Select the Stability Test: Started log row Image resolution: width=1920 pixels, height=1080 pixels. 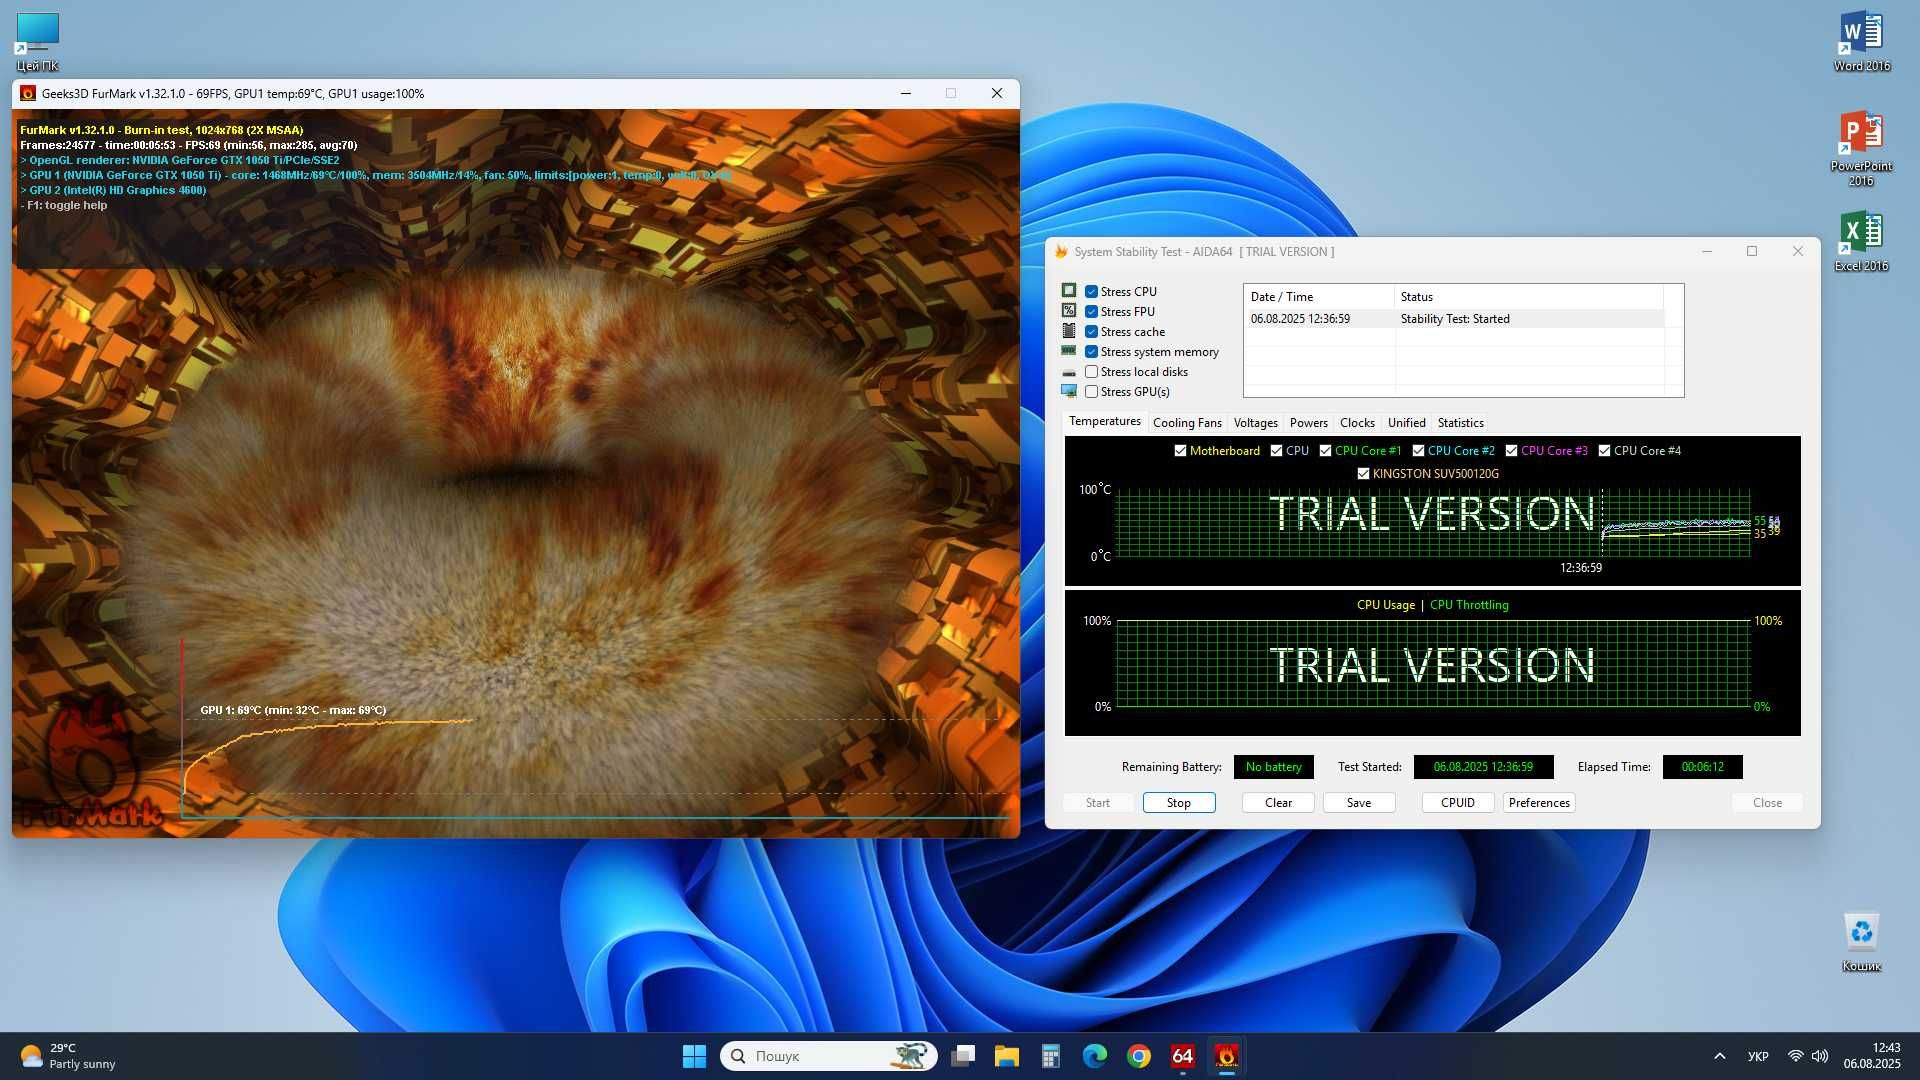(x=1456, y=319)
